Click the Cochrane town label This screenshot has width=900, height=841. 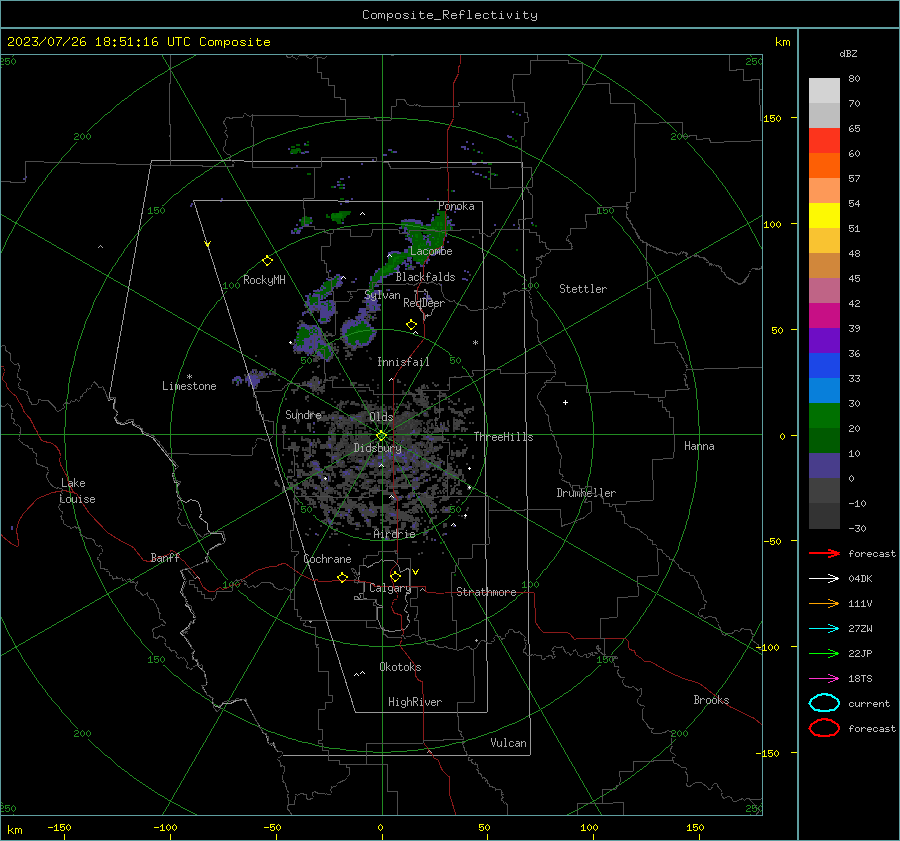click(x=327, y=559)
